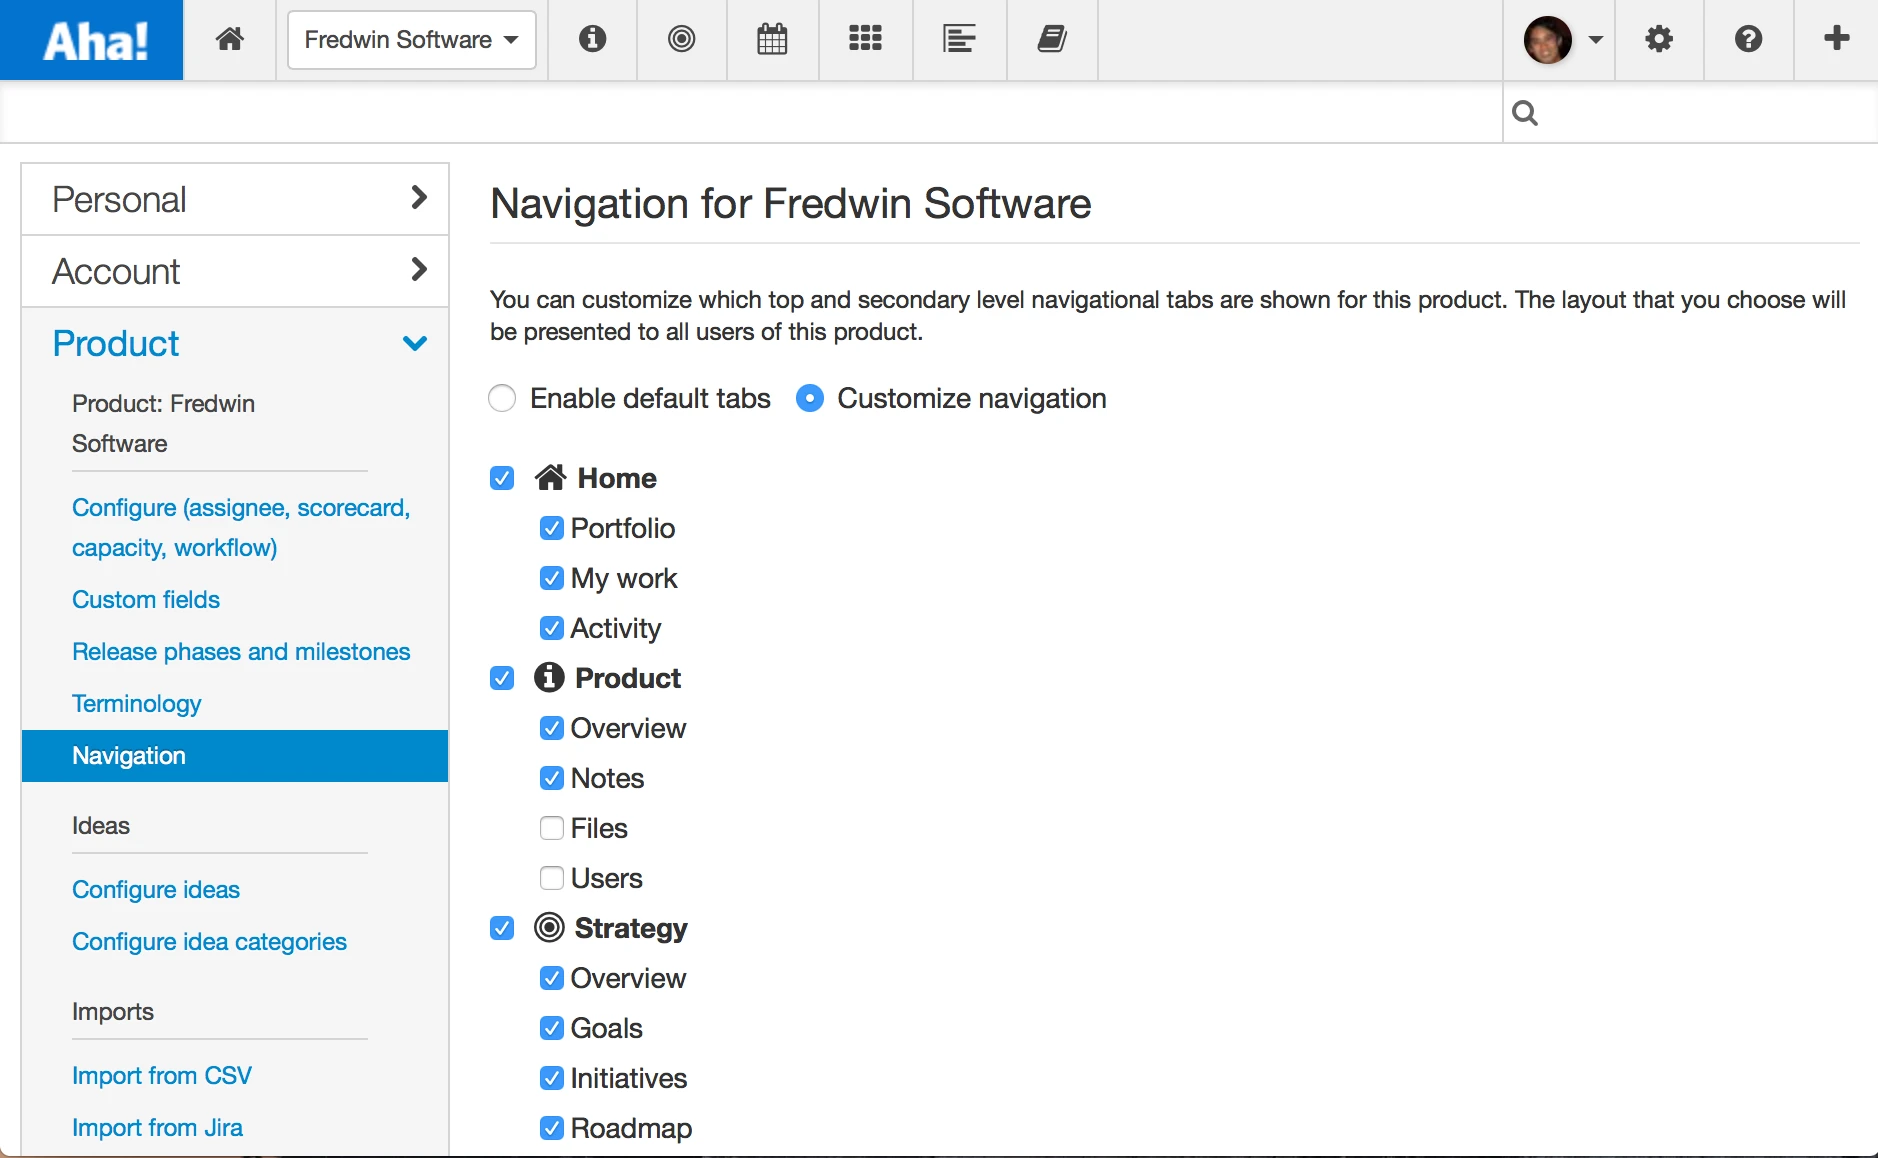Image resolution: width=1878 pixels, height=1158 pixels.
Task: Open Configure idea categories link
Action: click(209, 942)
